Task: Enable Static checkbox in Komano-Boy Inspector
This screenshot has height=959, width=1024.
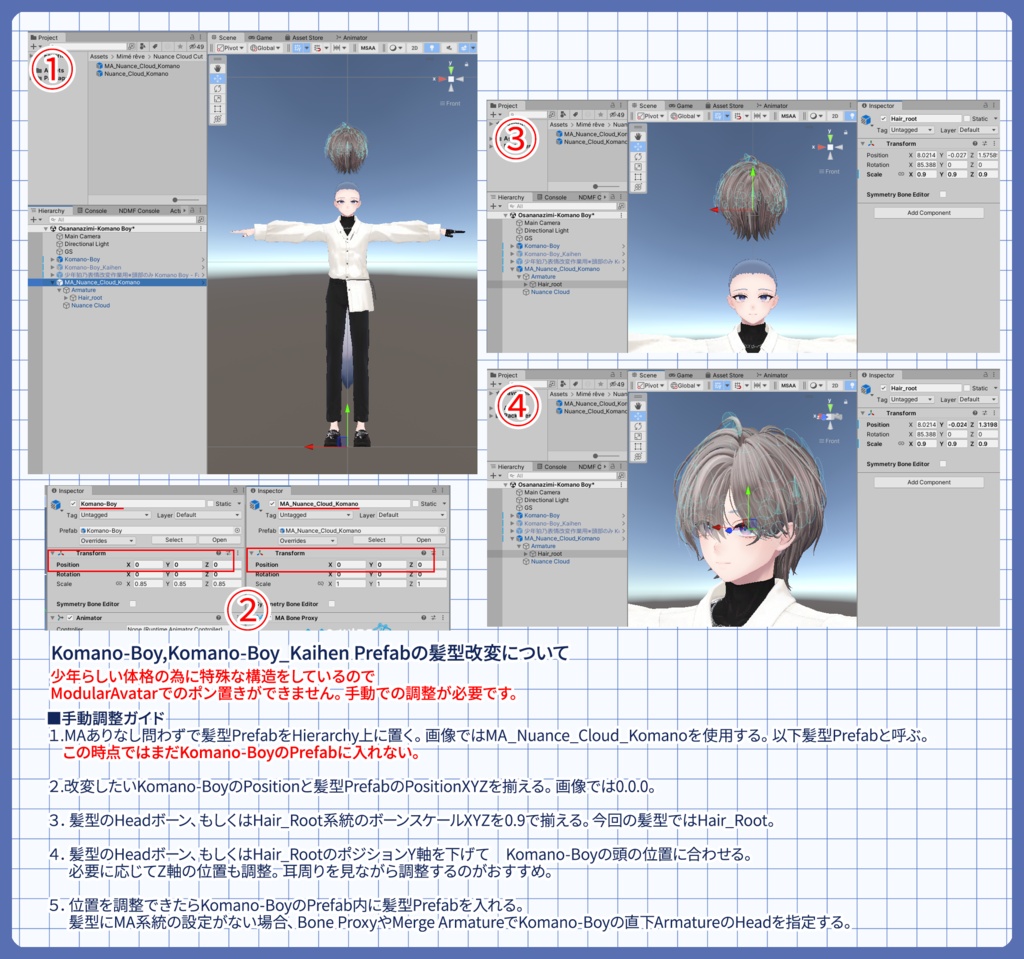Action: [x=210, y=504]
